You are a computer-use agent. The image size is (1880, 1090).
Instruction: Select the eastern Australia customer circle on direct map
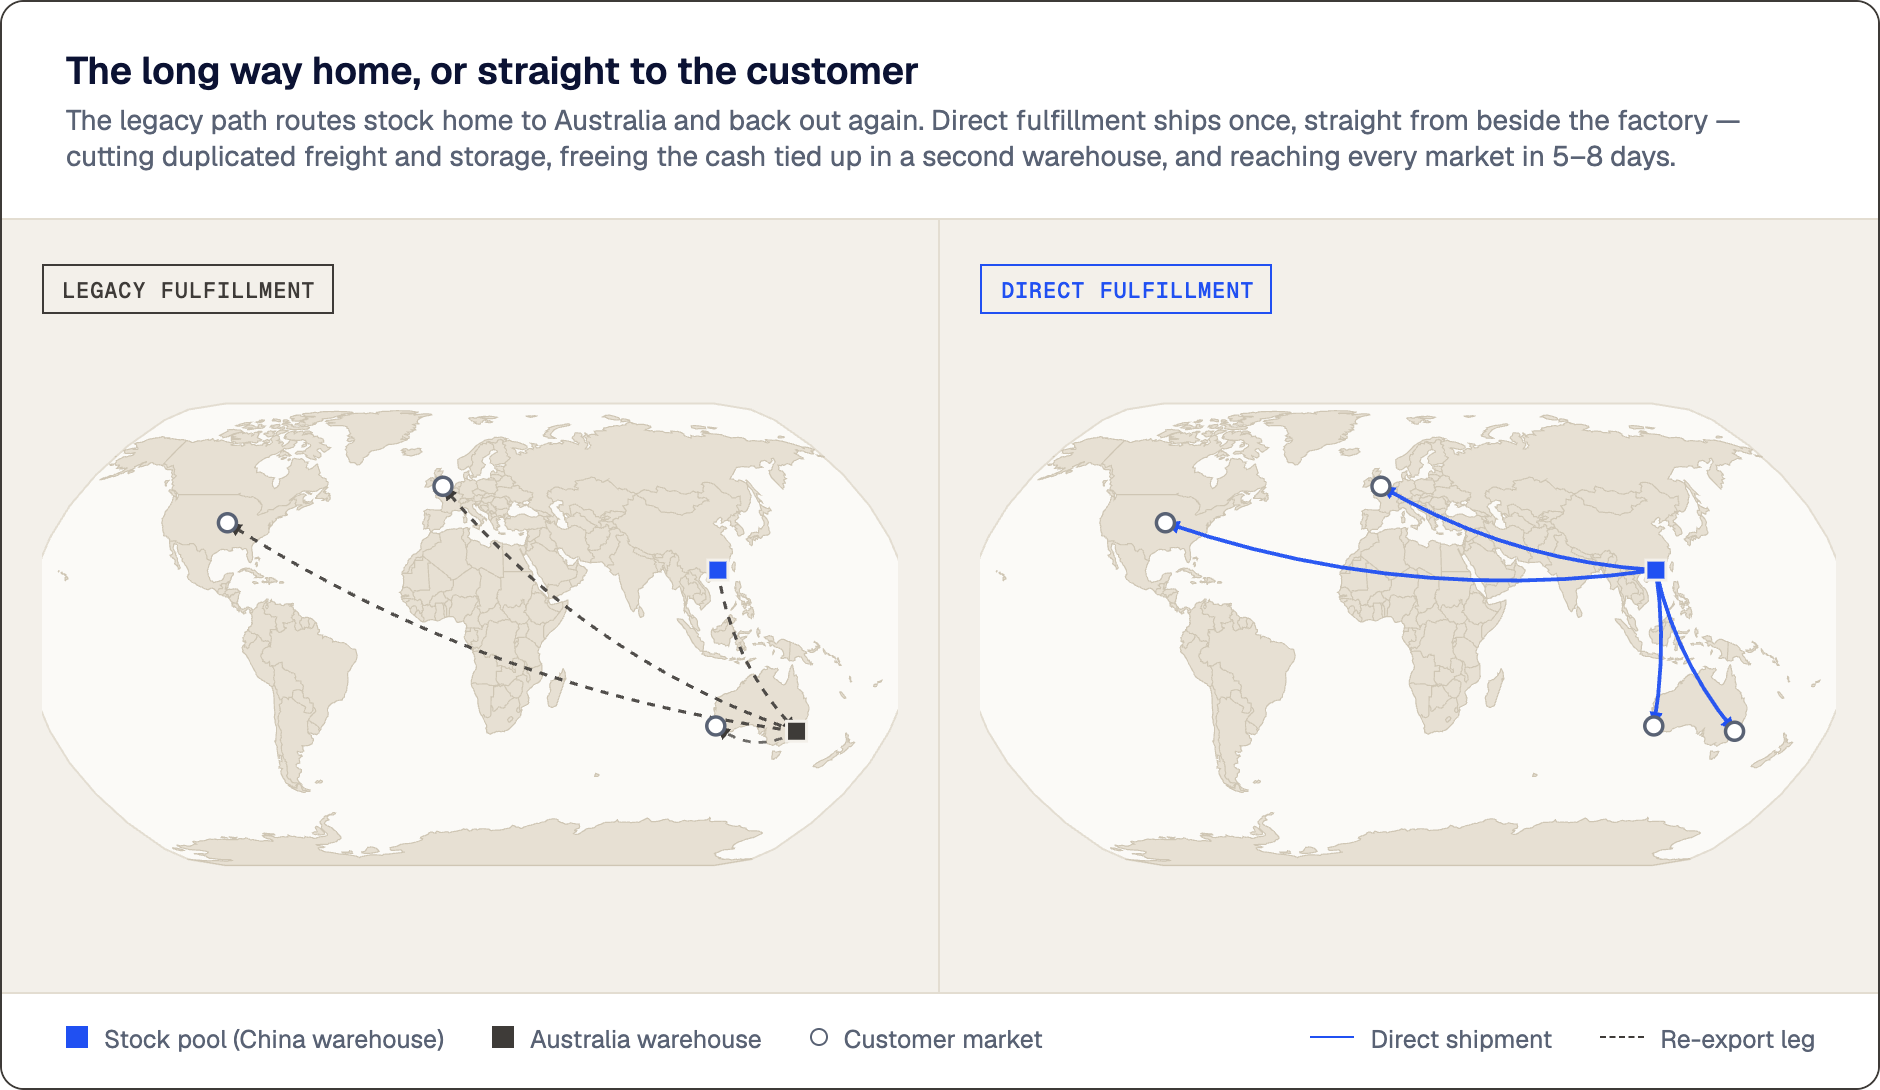pyautogui.click(x=1735, y=731)
